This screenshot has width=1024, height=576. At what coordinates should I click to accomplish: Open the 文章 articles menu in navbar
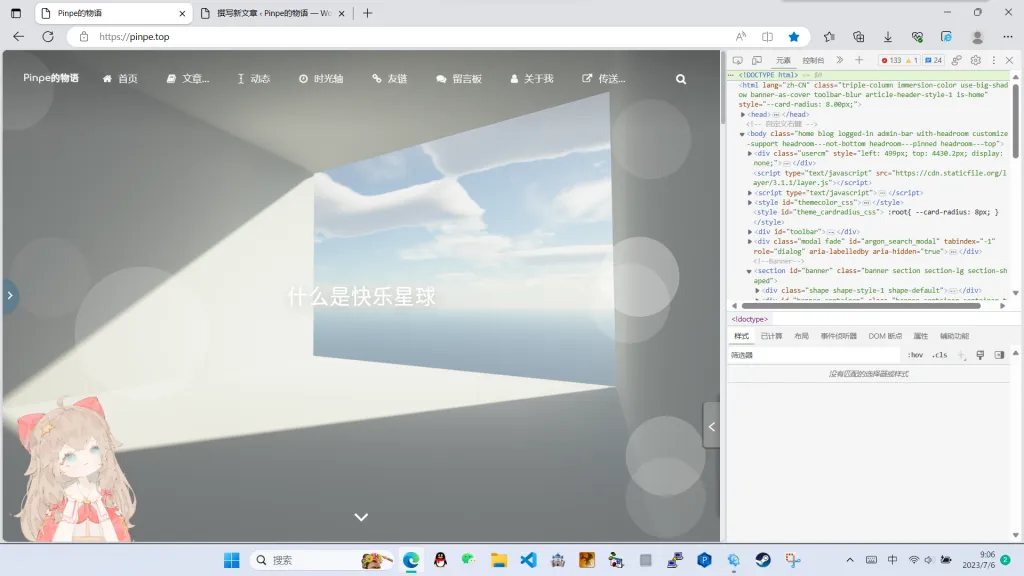[188, 79]
